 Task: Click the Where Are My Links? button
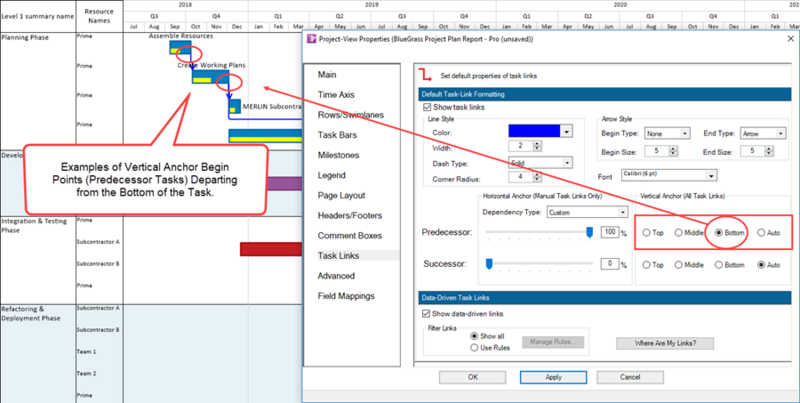665,343
